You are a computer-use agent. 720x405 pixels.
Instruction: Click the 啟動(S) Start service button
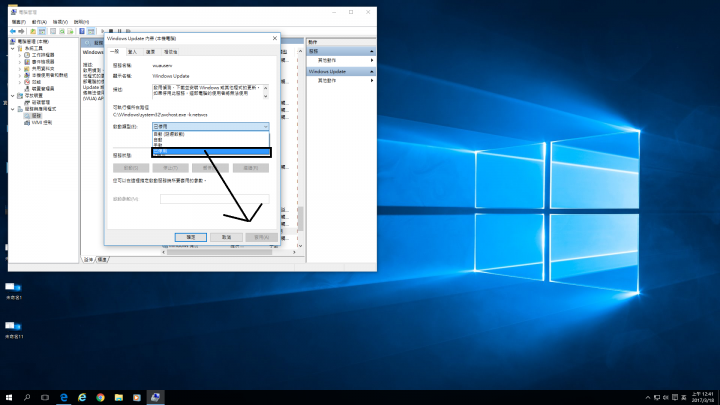coord(131,168)
